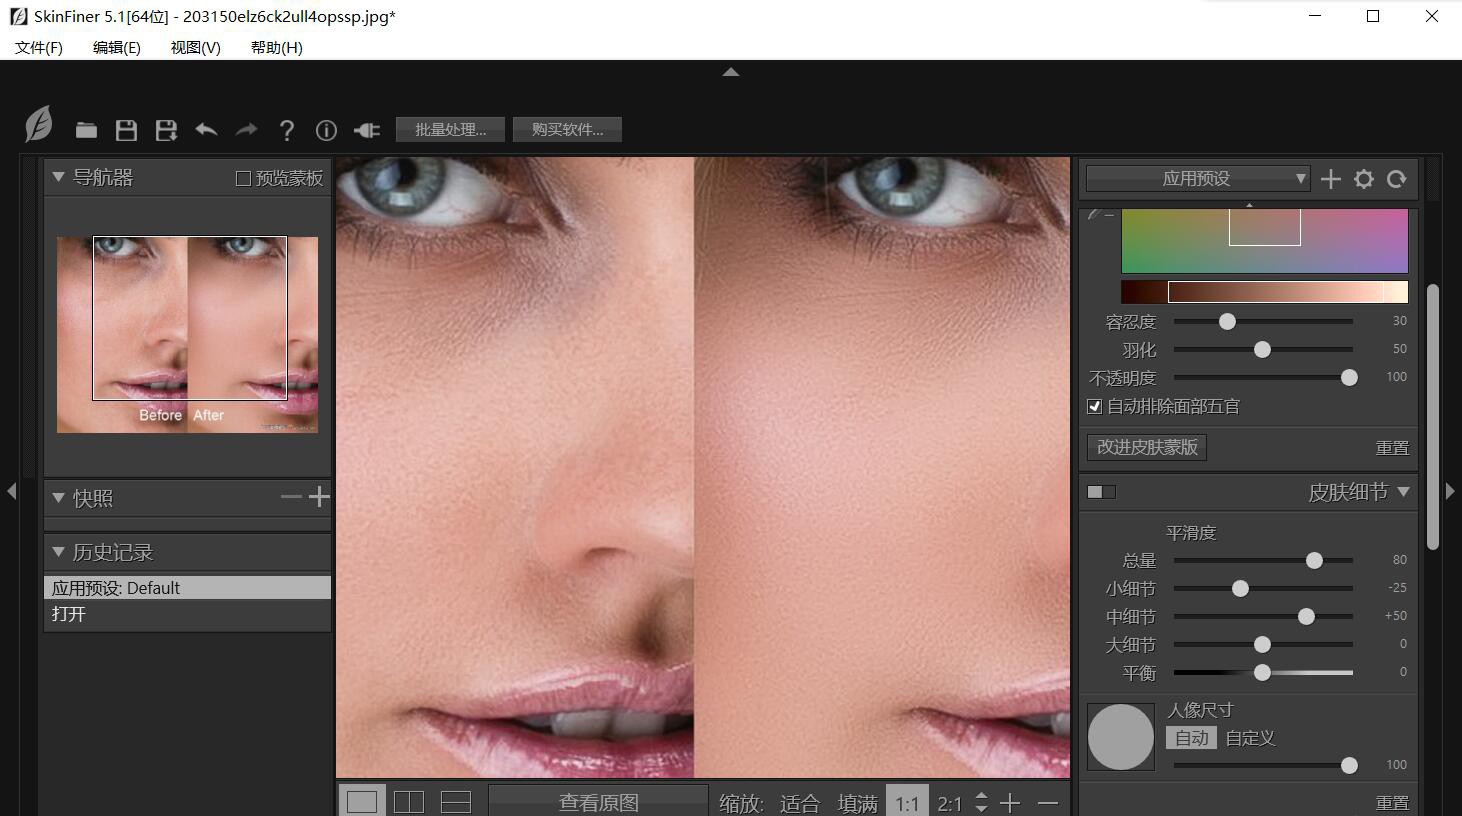Add a new preset with plus icon

[x=1330, y=179]
